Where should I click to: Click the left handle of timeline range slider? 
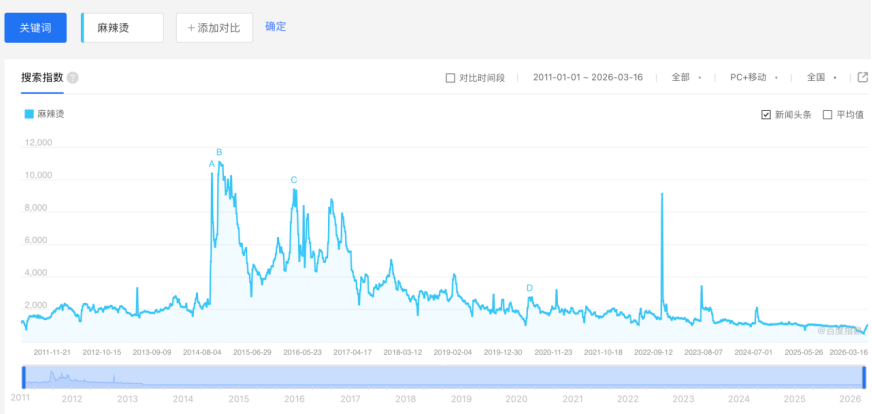[24, 377]
